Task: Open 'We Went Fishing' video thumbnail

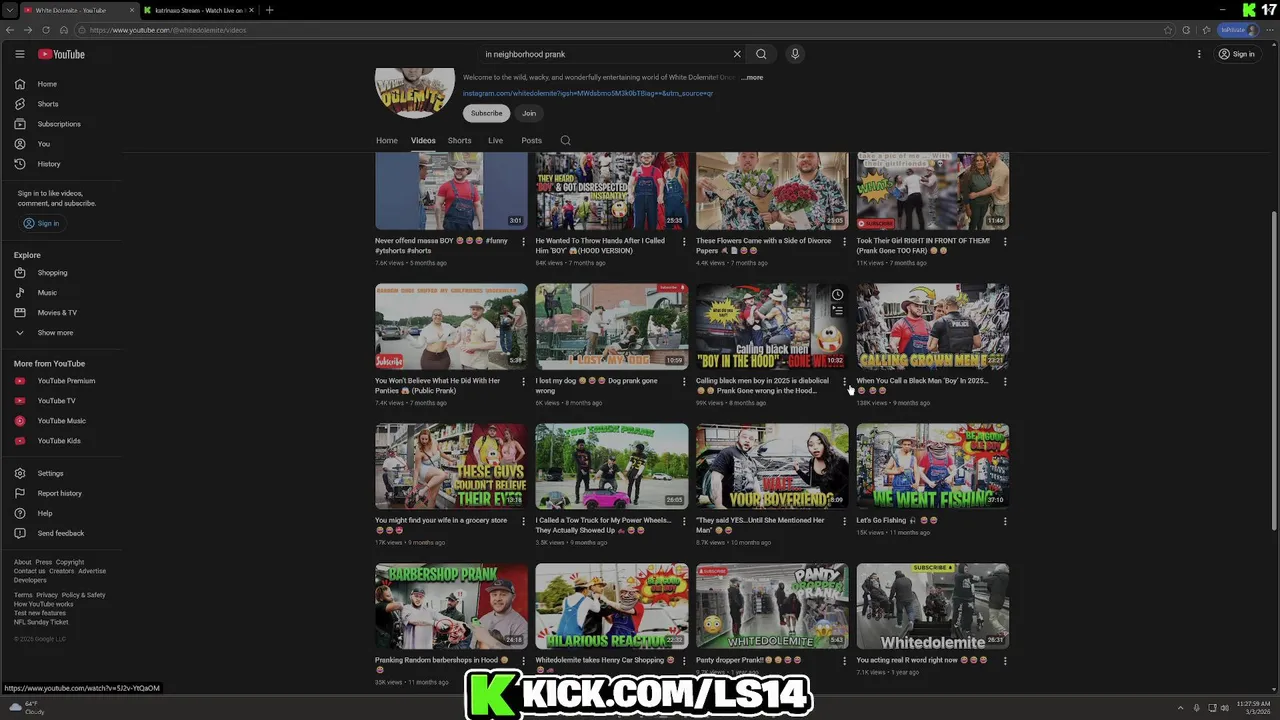Action: pos(932,466)
